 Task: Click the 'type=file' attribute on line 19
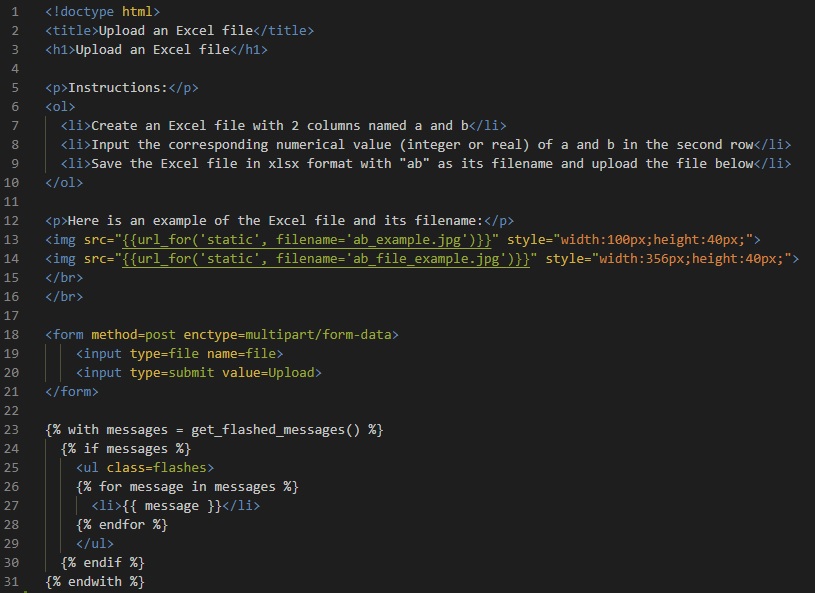click(164, 354)
